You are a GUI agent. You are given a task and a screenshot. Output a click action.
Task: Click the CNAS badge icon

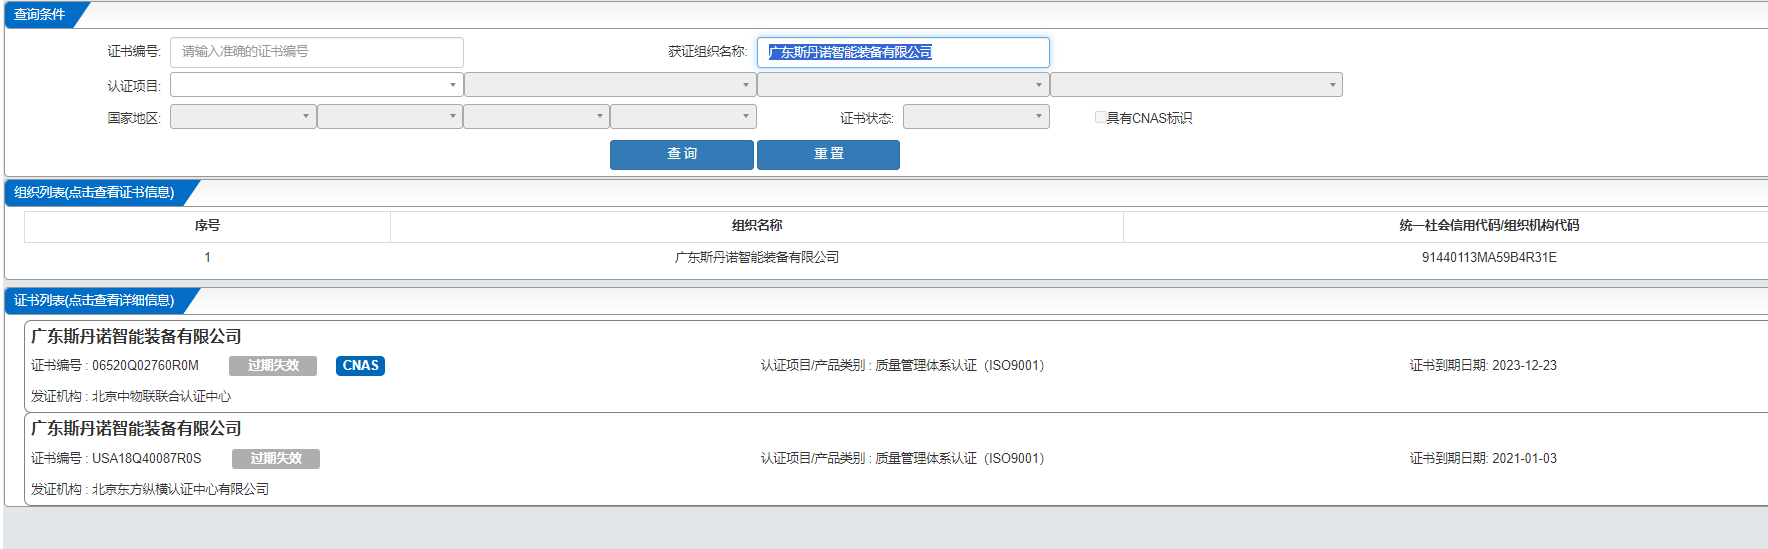360,366
